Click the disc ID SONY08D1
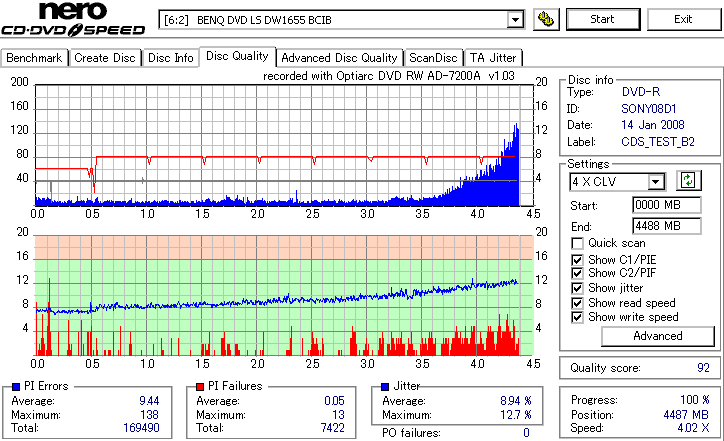This screenshot has width=724, height=441. [x=649, y=109]
